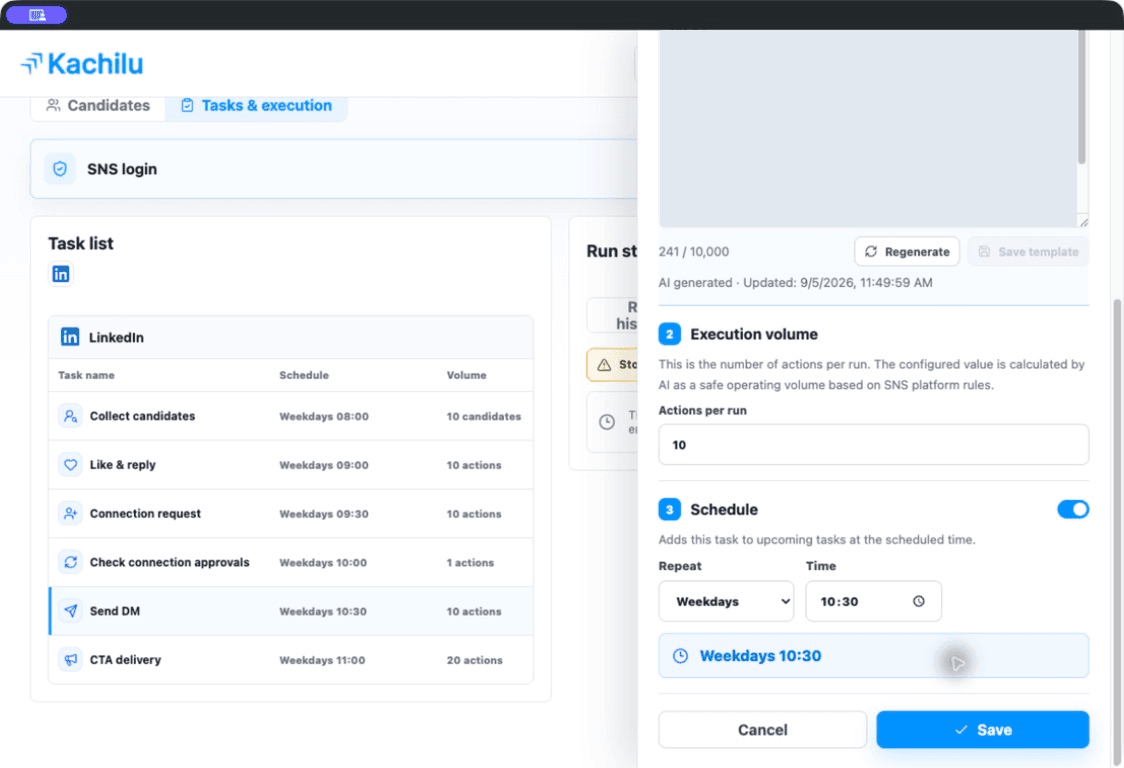The image size is (1124, 768).
Task: Click inside the message text area
Action: pyautogui.click(x=867, y=128)
